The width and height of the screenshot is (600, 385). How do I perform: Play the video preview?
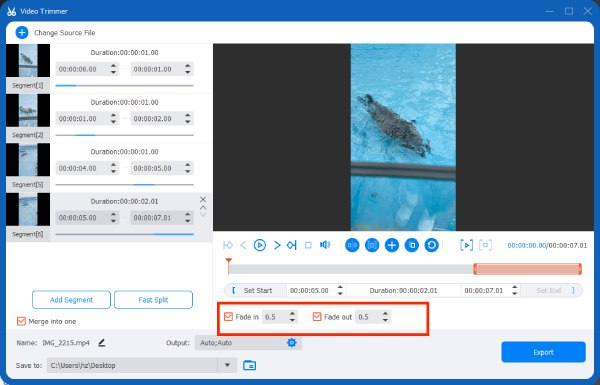point(260,245)
